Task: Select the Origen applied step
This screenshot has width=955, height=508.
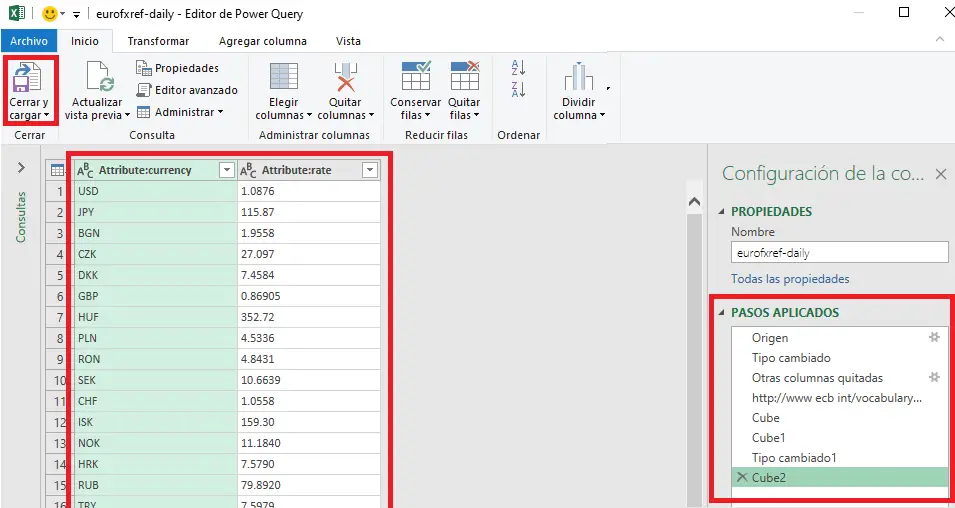Action: pyautogui.click(x=840, y=337)
